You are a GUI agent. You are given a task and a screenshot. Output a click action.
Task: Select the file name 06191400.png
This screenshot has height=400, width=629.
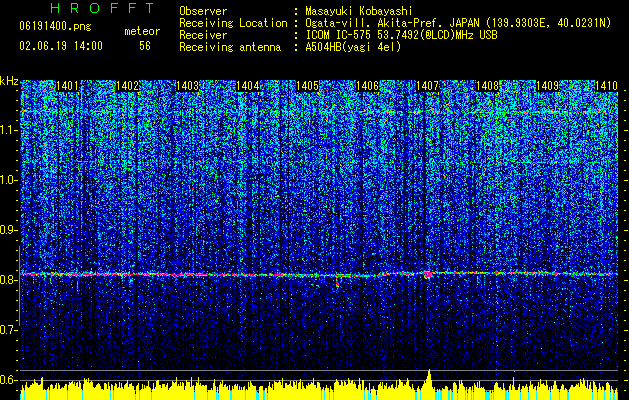[x=55, y=27]
